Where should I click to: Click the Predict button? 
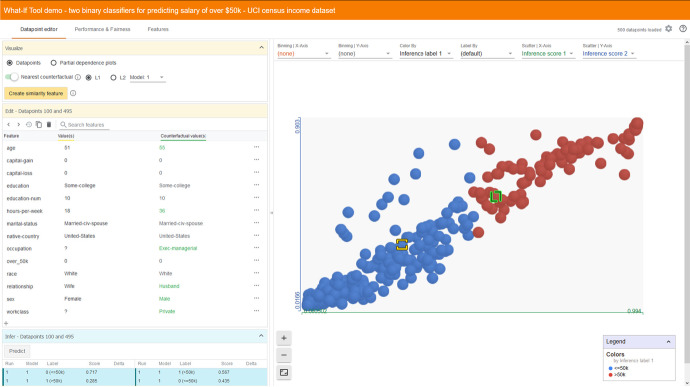point(17,351)
